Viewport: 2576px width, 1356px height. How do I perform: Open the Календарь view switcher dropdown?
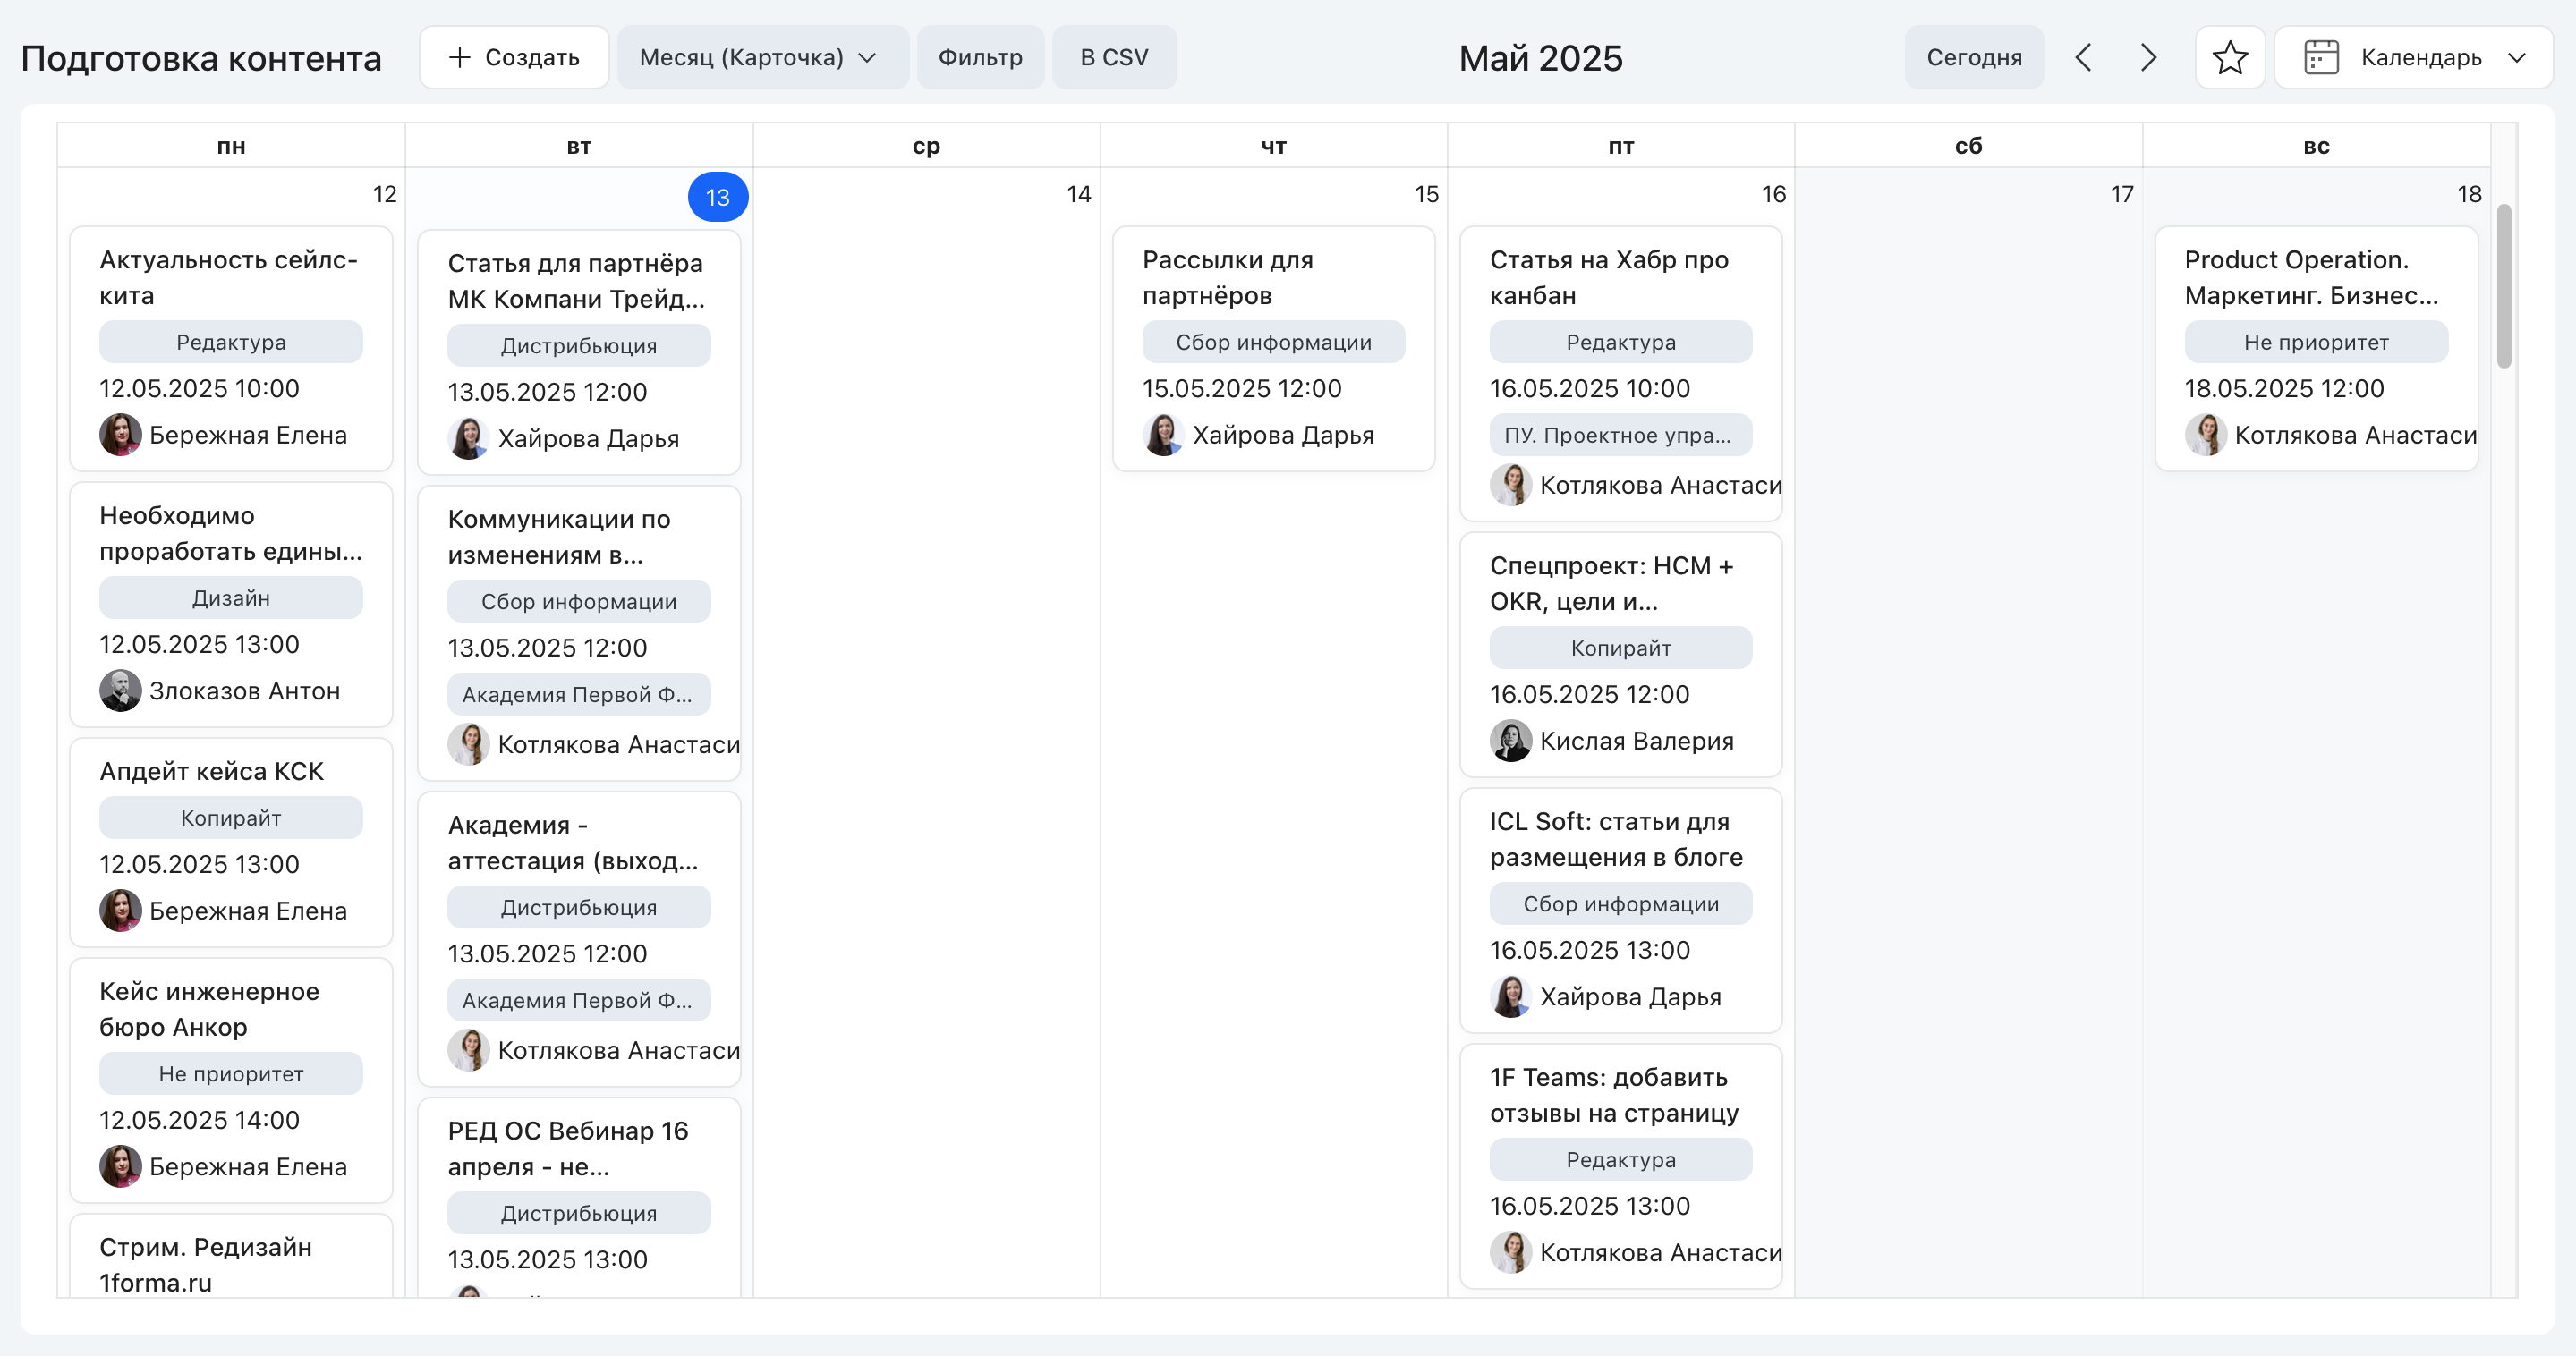coord(2413,57)
